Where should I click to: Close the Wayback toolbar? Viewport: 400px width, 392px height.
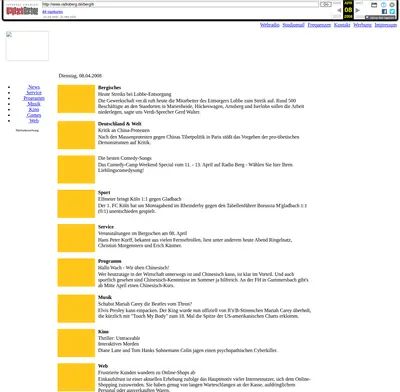(x=392, y=5)
